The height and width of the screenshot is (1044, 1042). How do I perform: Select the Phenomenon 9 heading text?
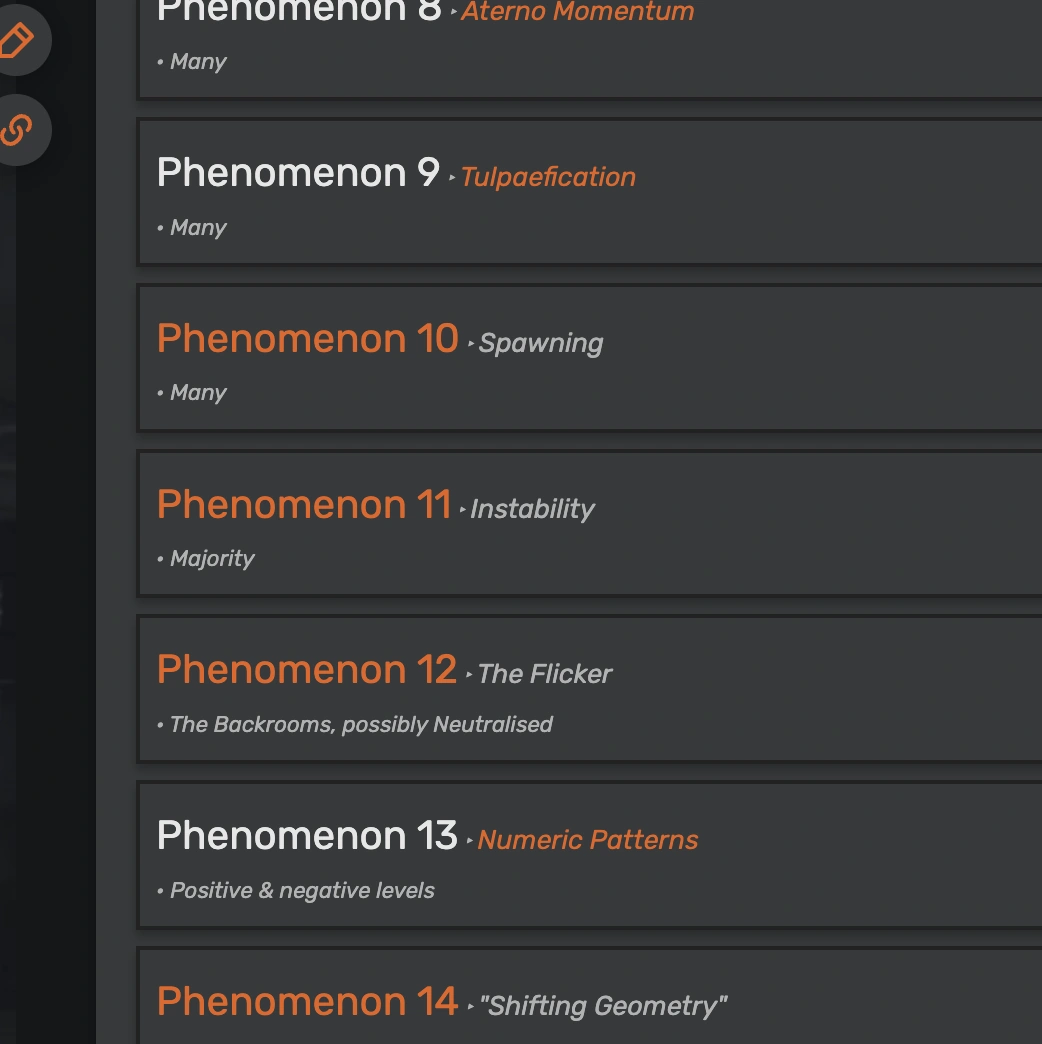tap(298, 173)
